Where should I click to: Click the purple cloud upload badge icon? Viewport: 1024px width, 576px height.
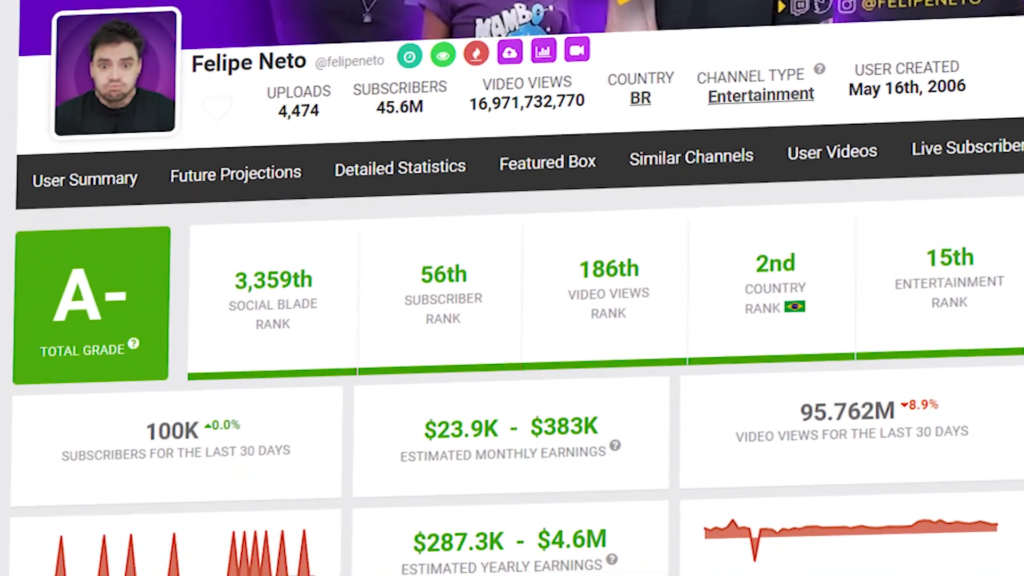(x=510, y=52)
